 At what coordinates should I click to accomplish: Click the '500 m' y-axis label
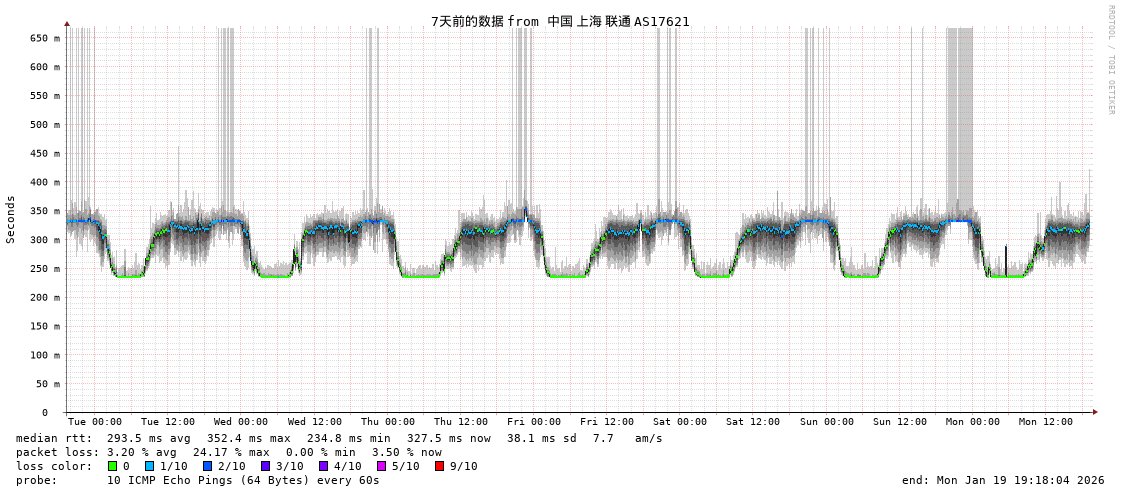coord(45,124)
